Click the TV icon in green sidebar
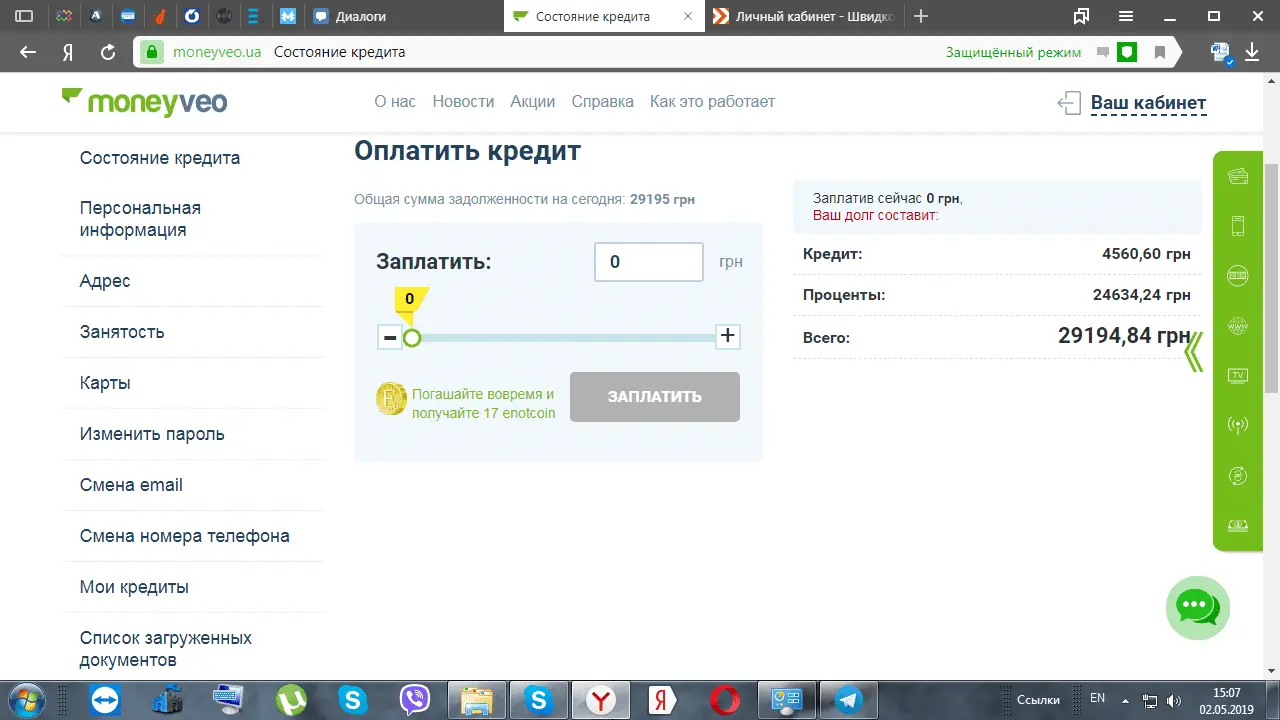 point(1237,376)
